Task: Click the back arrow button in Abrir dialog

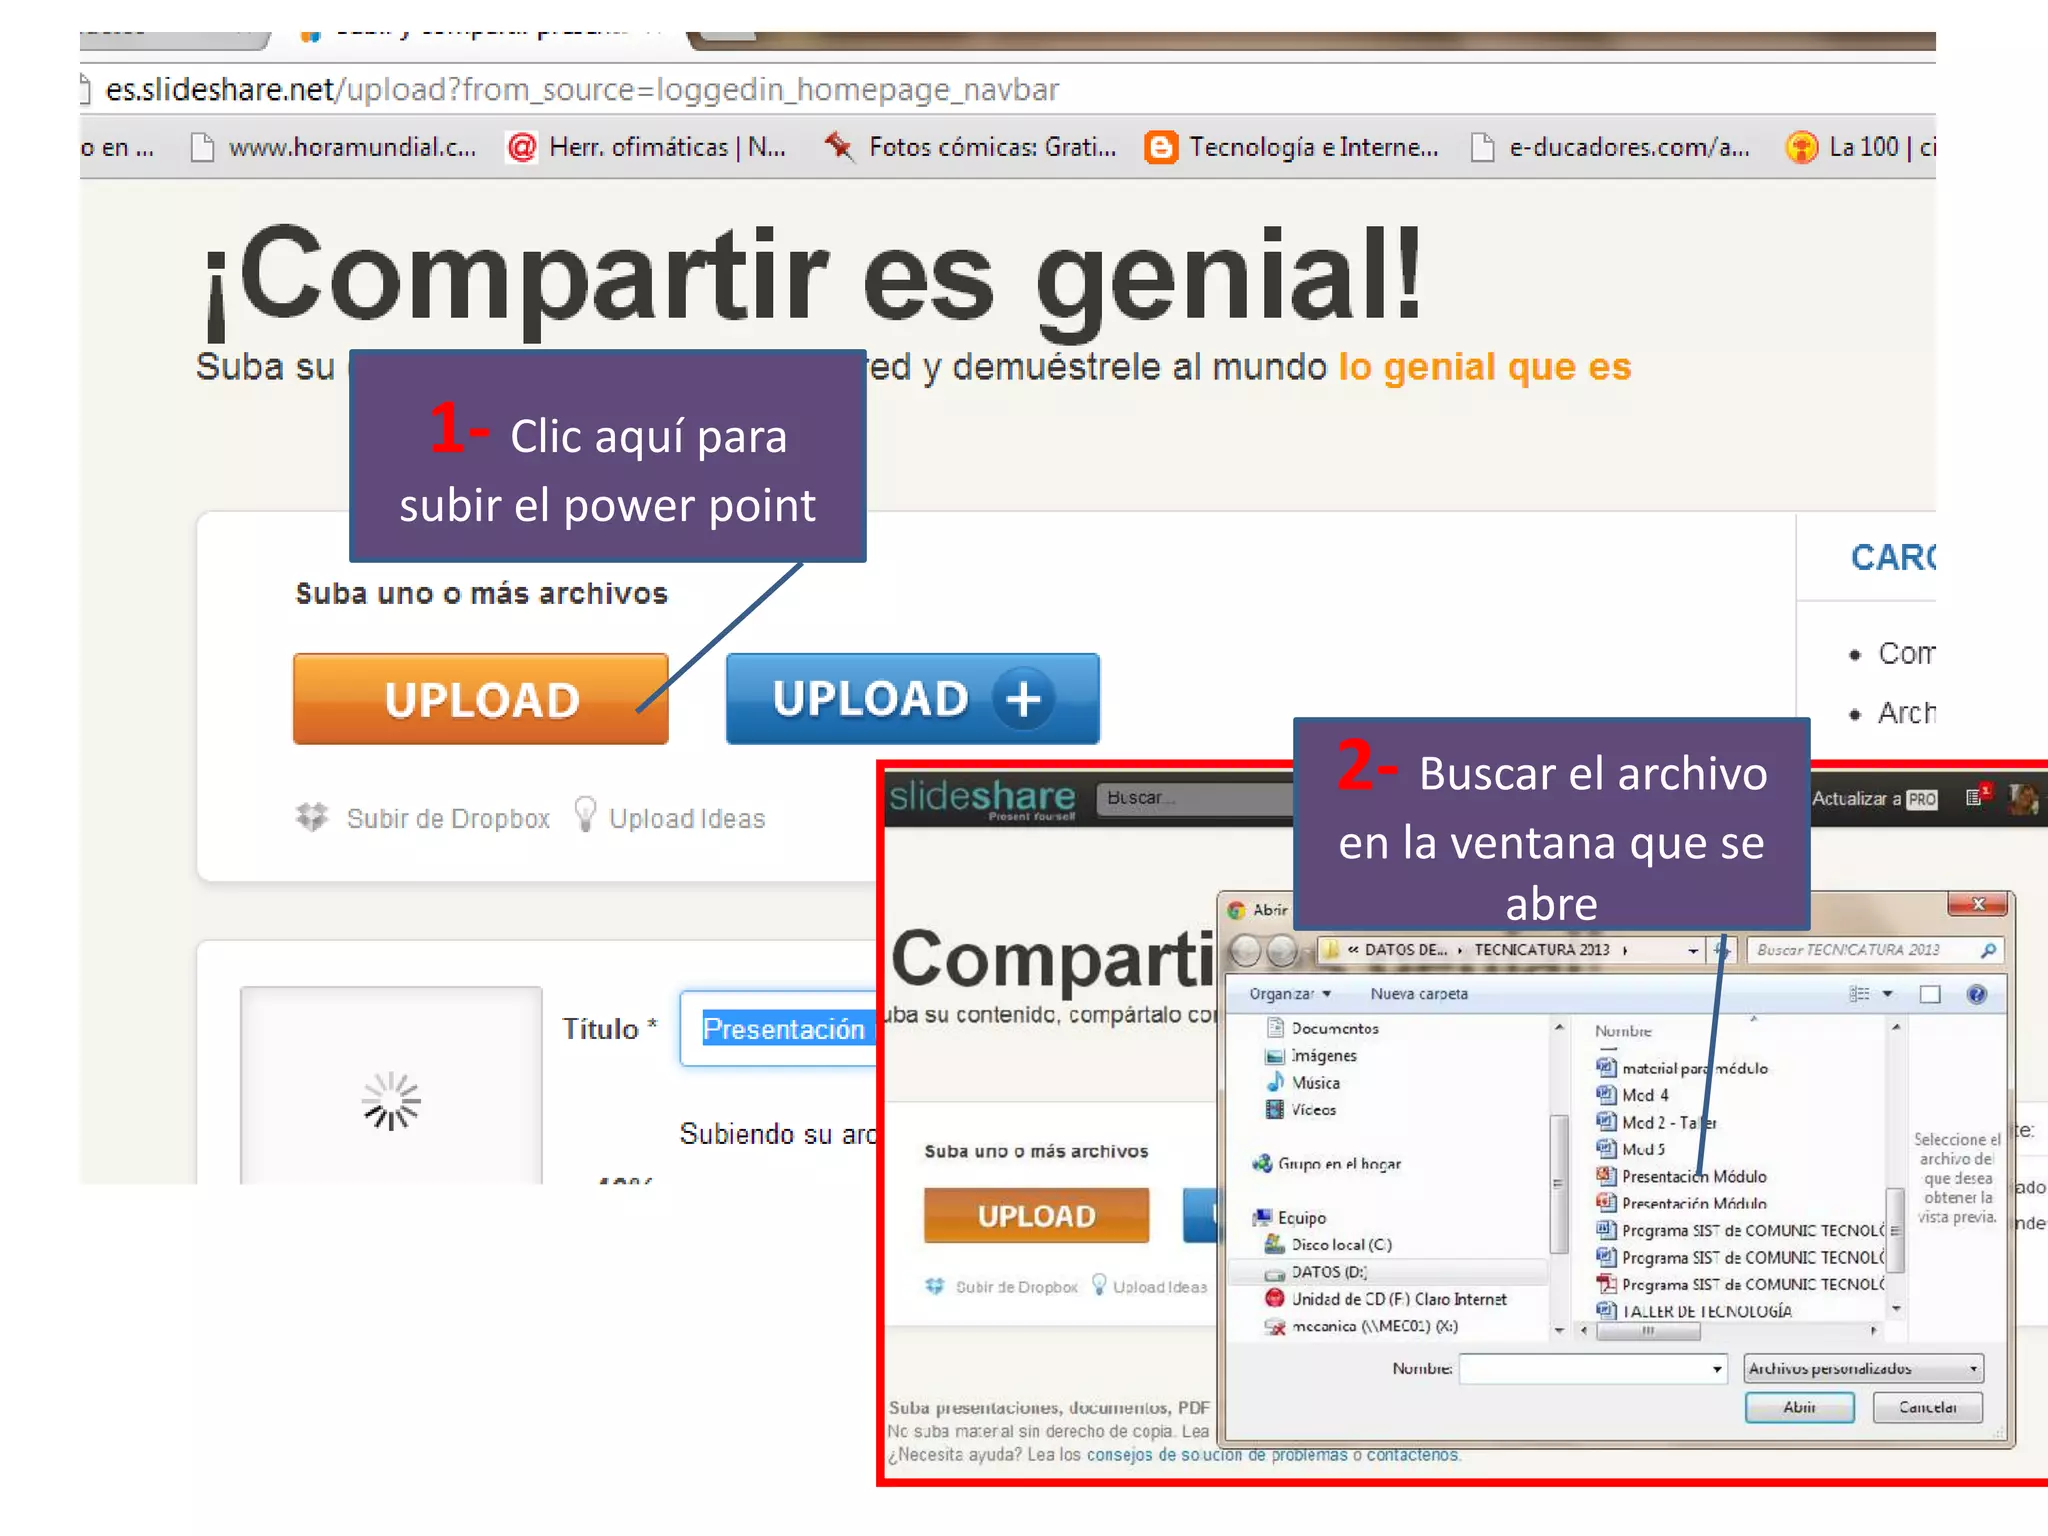Action: pyautogui.click(x=1245, y=950)
